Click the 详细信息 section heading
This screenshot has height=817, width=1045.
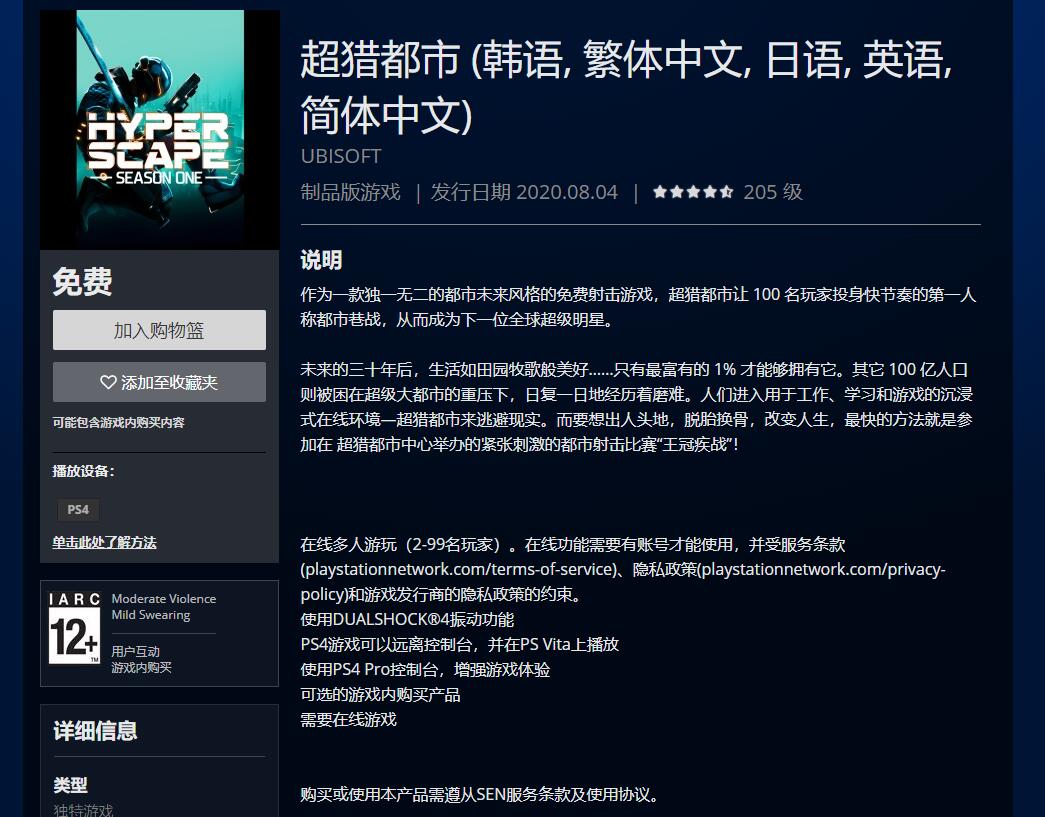click(96, 731)
